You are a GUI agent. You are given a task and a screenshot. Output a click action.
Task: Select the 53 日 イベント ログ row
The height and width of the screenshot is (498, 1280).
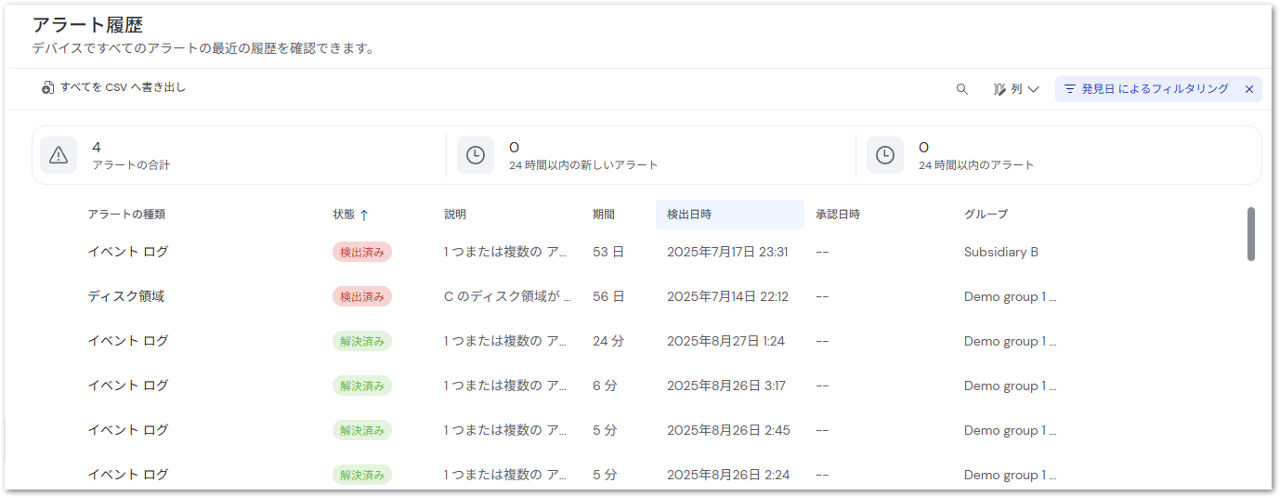point(640,252)
